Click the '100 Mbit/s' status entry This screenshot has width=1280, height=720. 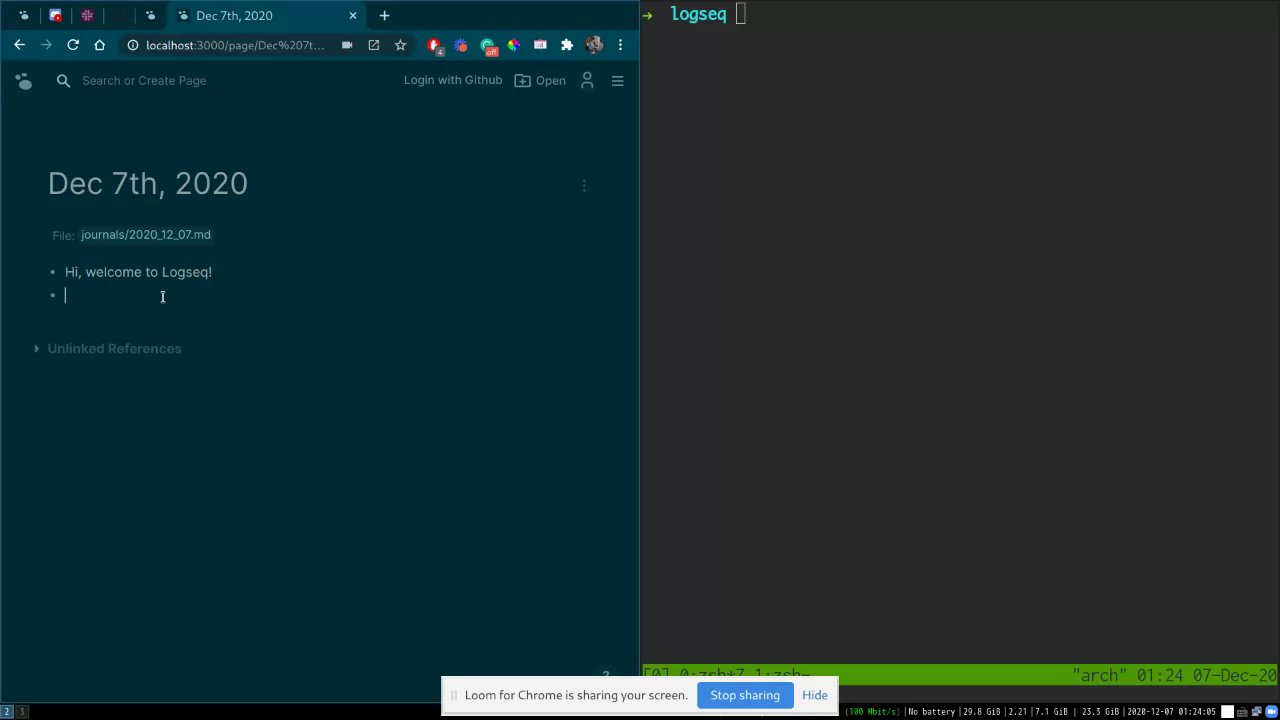(x=874, y=712)
